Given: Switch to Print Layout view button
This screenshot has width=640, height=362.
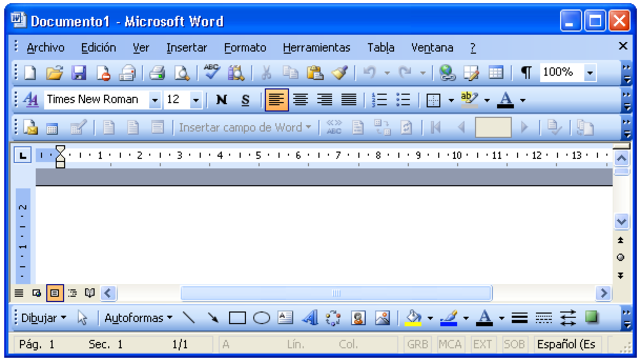Looking at the screenshot, I should (55, 293).
